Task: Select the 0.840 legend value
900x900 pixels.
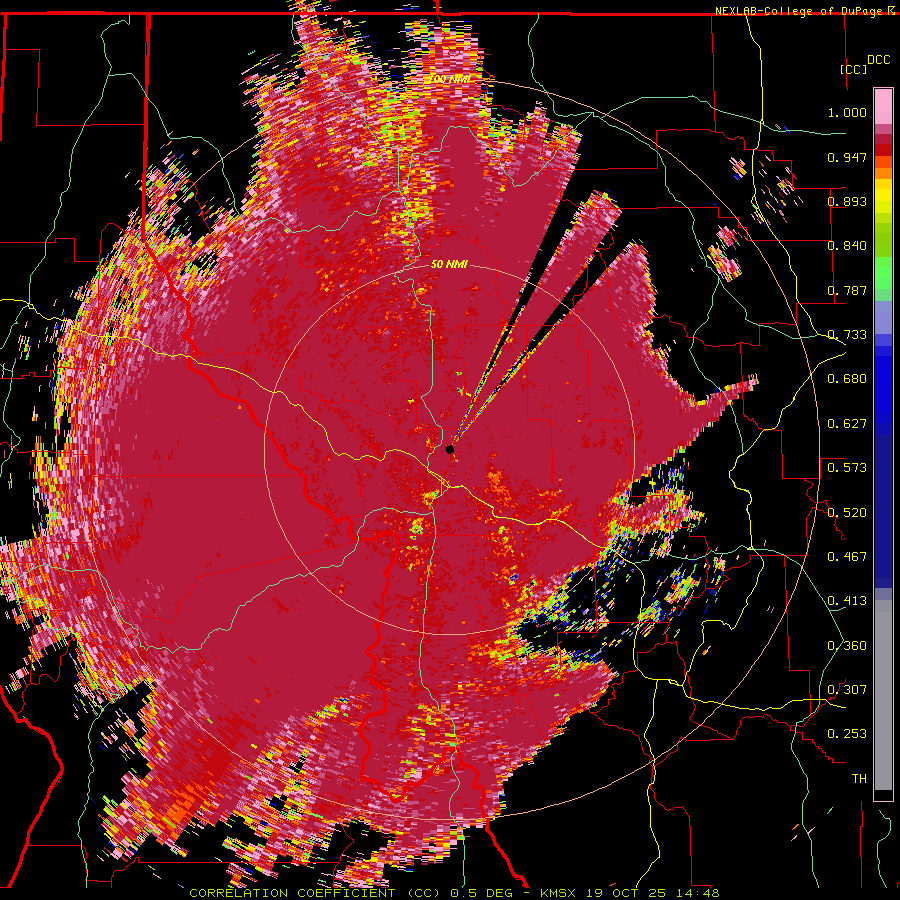Action: coord(847,246)
